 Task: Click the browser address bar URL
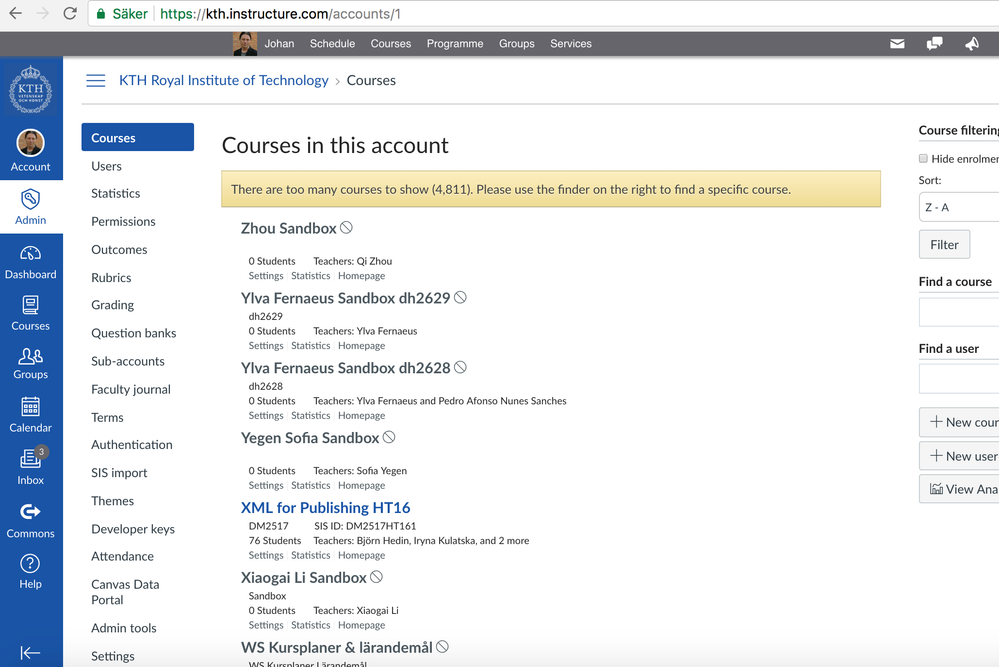pyautogui.click(x=280, y=14)
